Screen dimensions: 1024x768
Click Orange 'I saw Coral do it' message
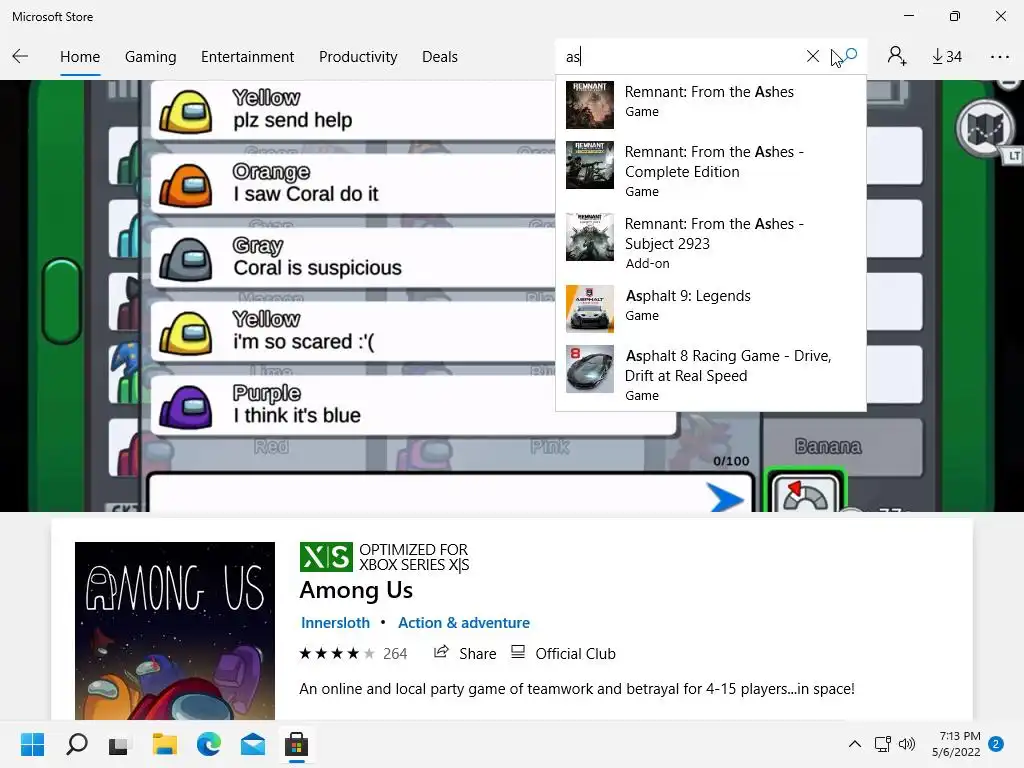353,184
